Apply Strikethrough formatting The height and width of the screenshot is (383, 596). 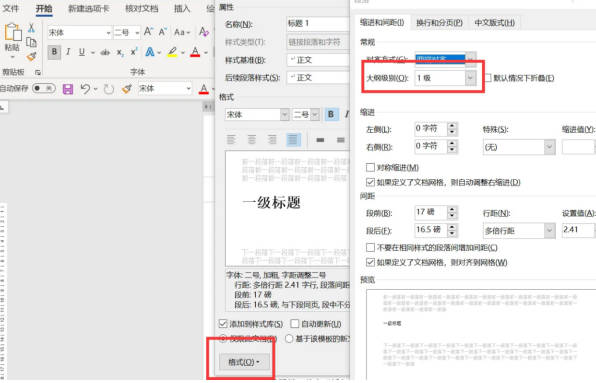click(x=105, y=52)
